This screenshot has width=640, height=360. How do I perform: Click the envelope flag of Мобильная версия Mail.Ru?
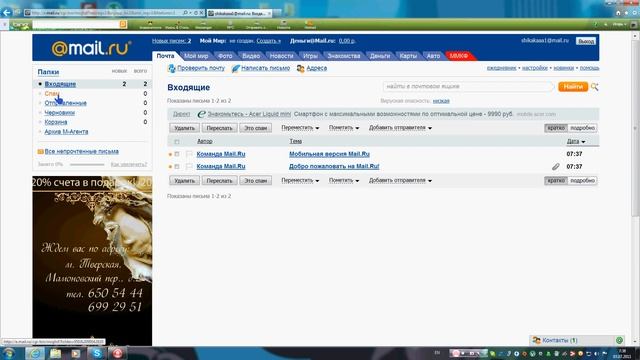pos(189,154)
